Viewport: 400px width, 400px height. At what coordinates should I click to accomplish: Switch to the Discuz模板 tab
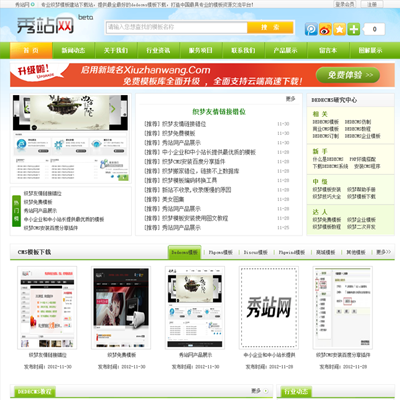click(255, 252)
